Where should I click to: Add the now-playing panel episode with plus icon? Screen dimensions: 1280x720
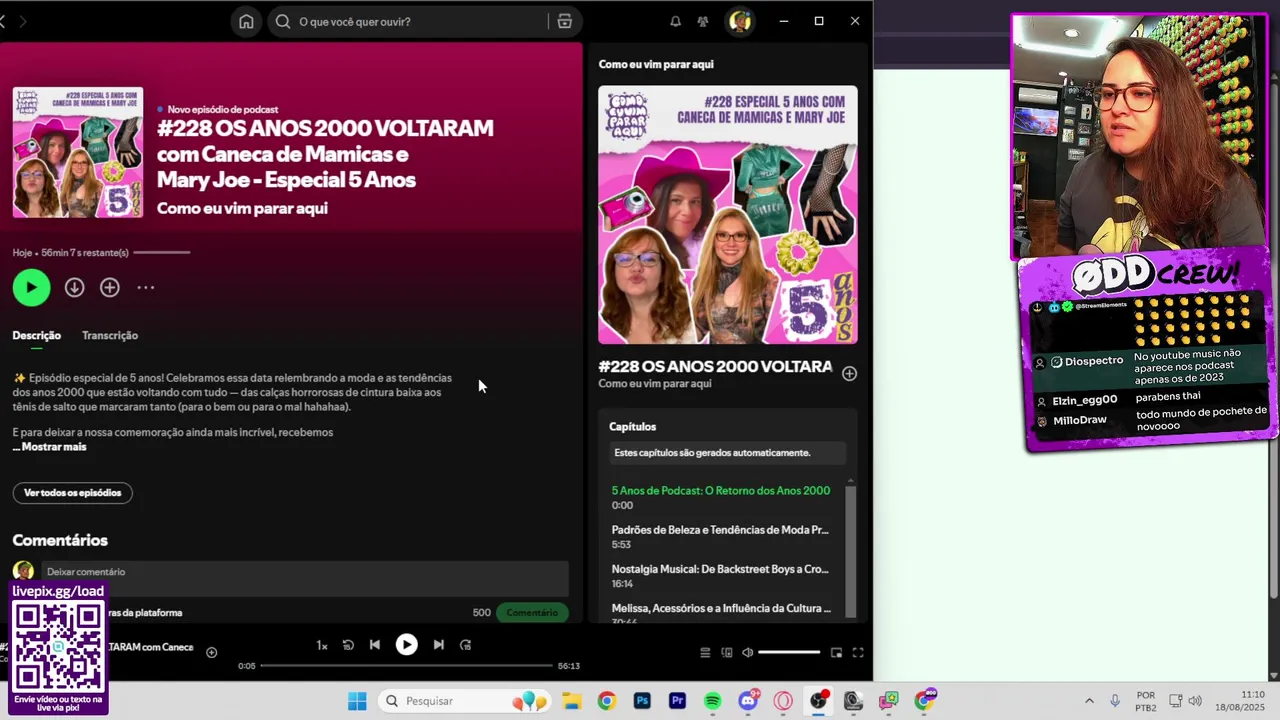pyautogui.click(x=849, y=373)
